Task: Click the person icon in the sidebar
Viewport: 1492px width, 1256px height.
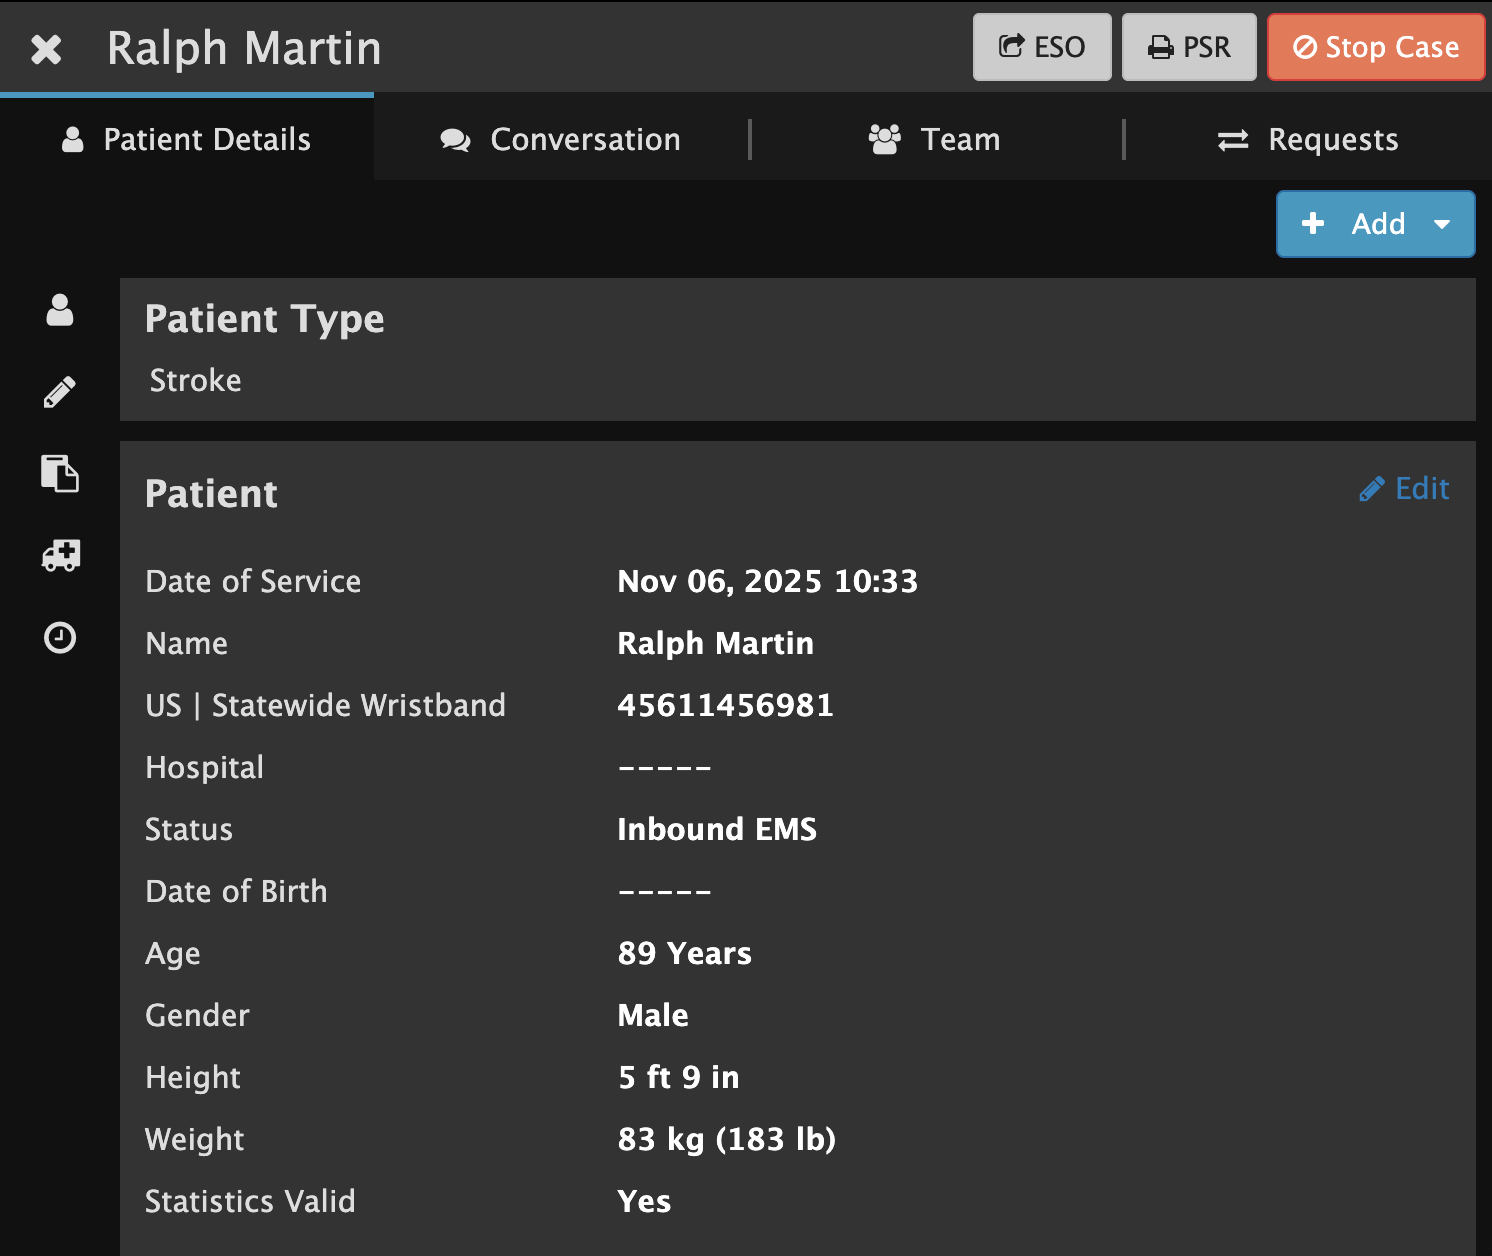Action: point(60,310)
